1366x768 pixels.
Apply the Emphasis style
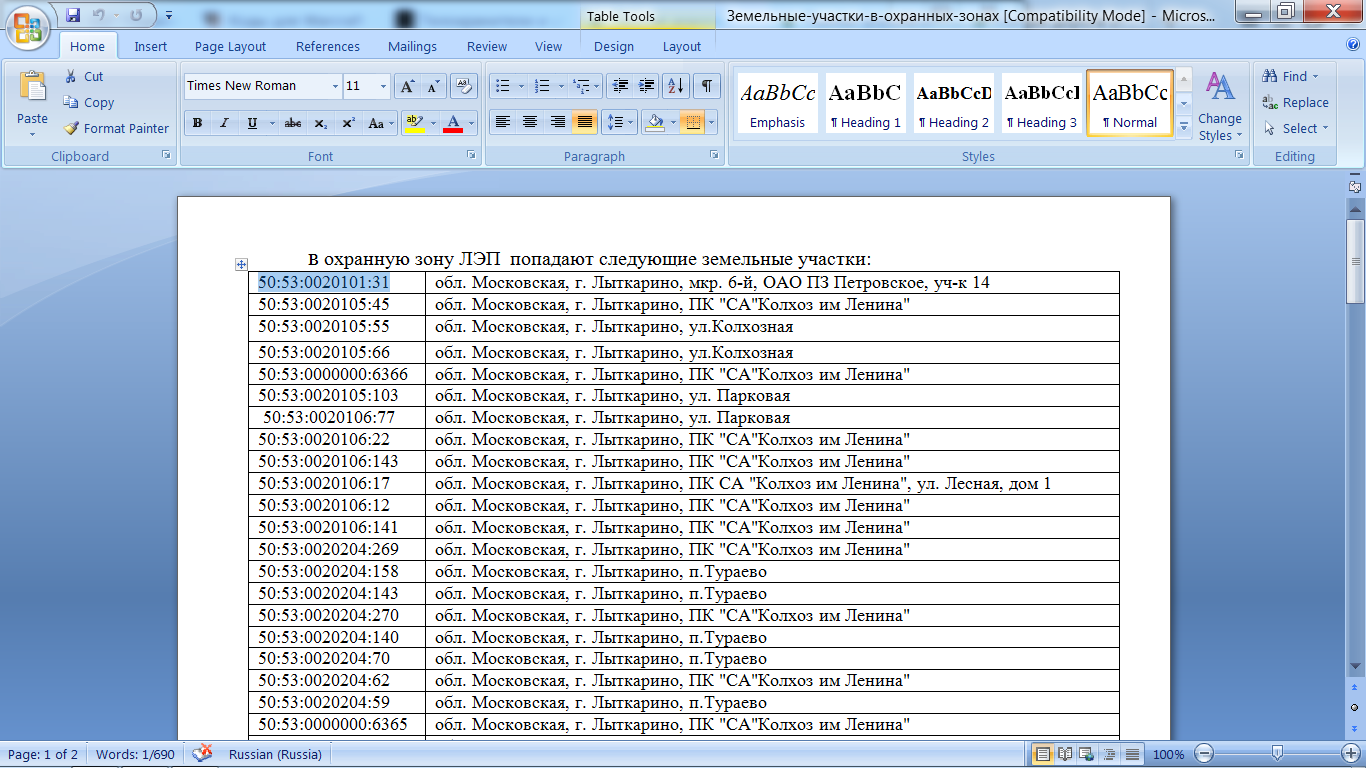coord(778,103)
